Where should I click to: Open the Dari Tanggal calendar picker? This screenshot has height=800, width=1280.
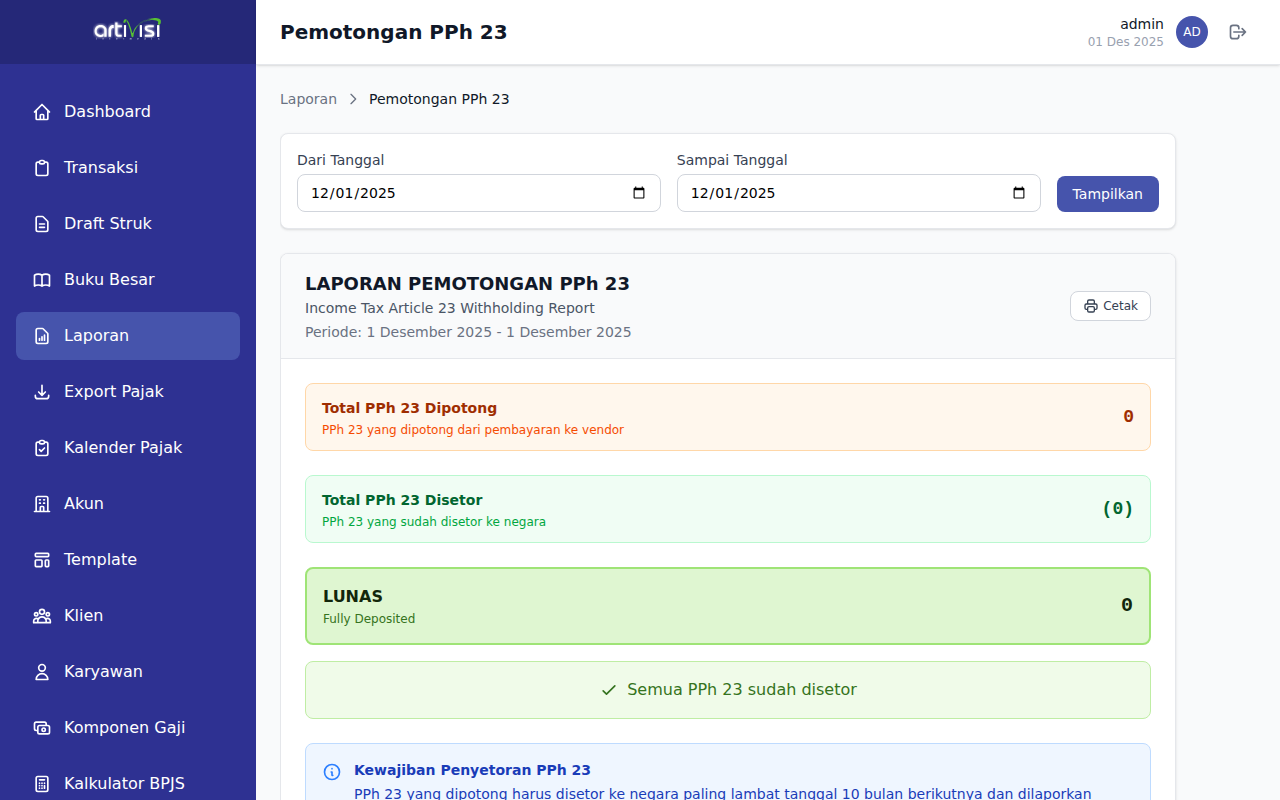point(639,193)
